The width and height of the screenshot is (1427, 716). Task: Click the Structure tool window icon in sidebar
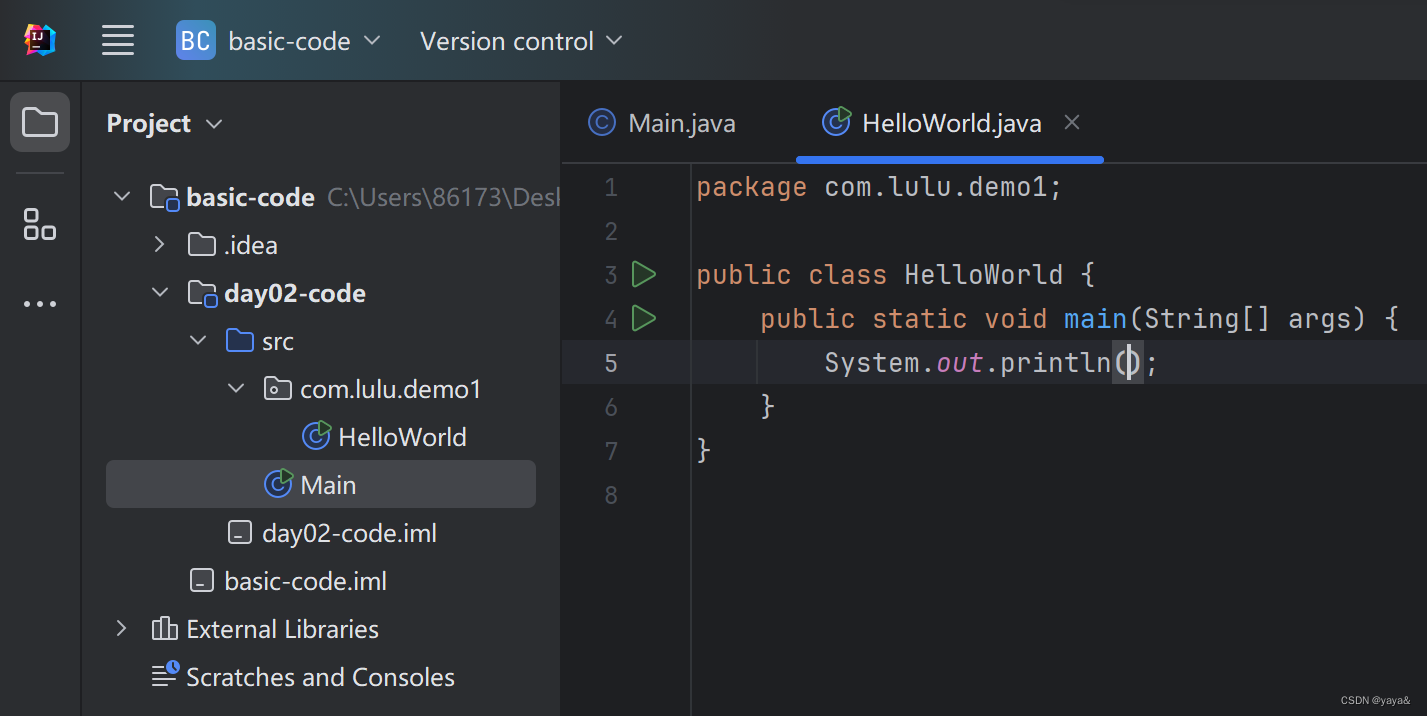click(39, 225)
